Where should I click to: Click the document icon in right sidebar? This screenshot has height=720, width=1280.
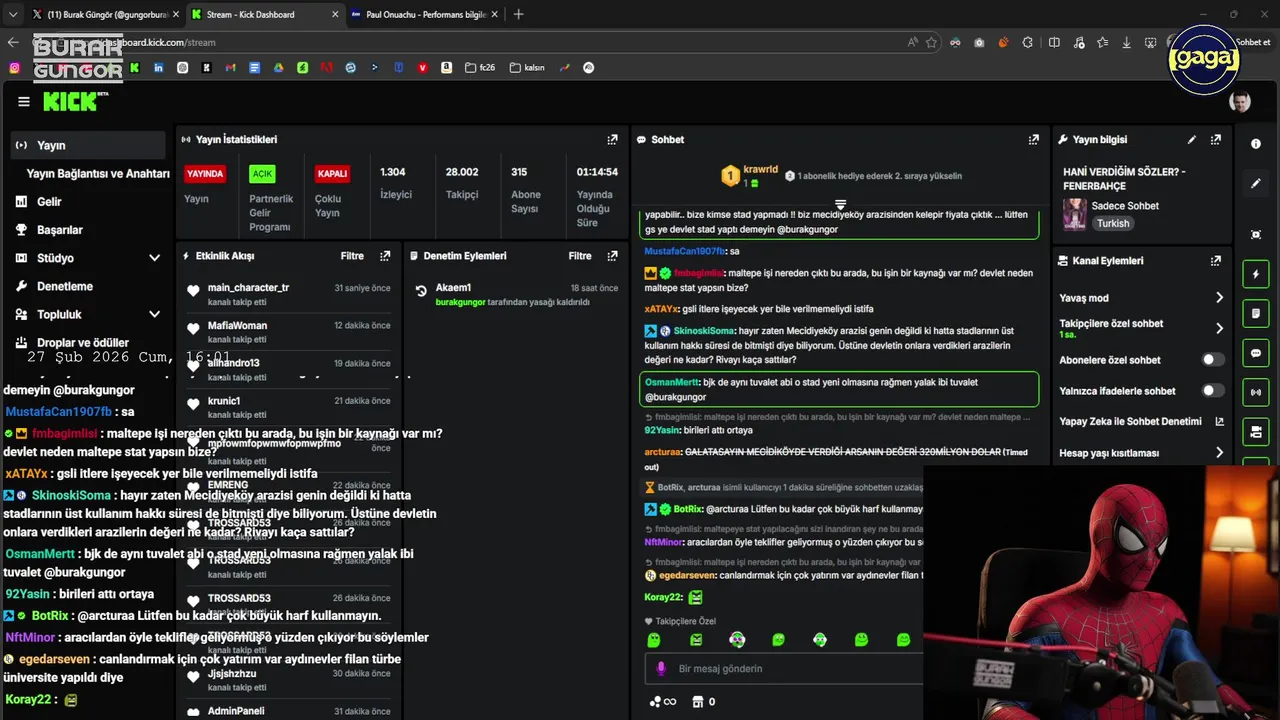(x=1256, y=314)
